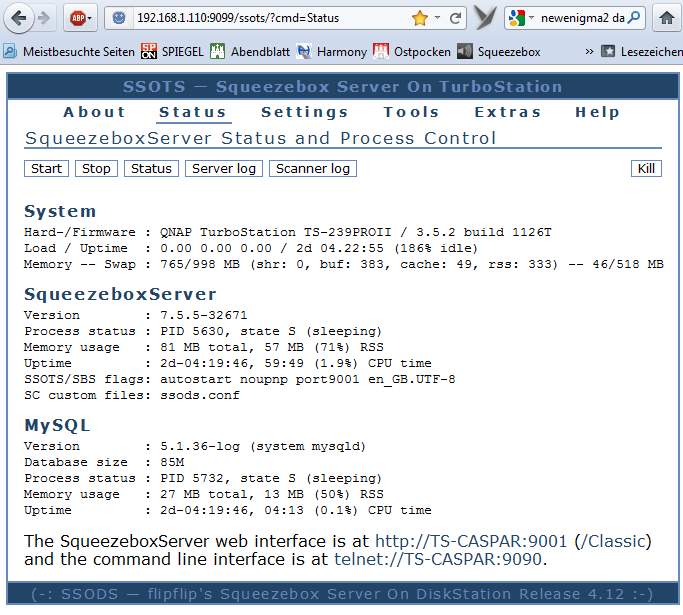Show more bookmarks via the chevron
The image size is (683, 615).
point(590,50)
